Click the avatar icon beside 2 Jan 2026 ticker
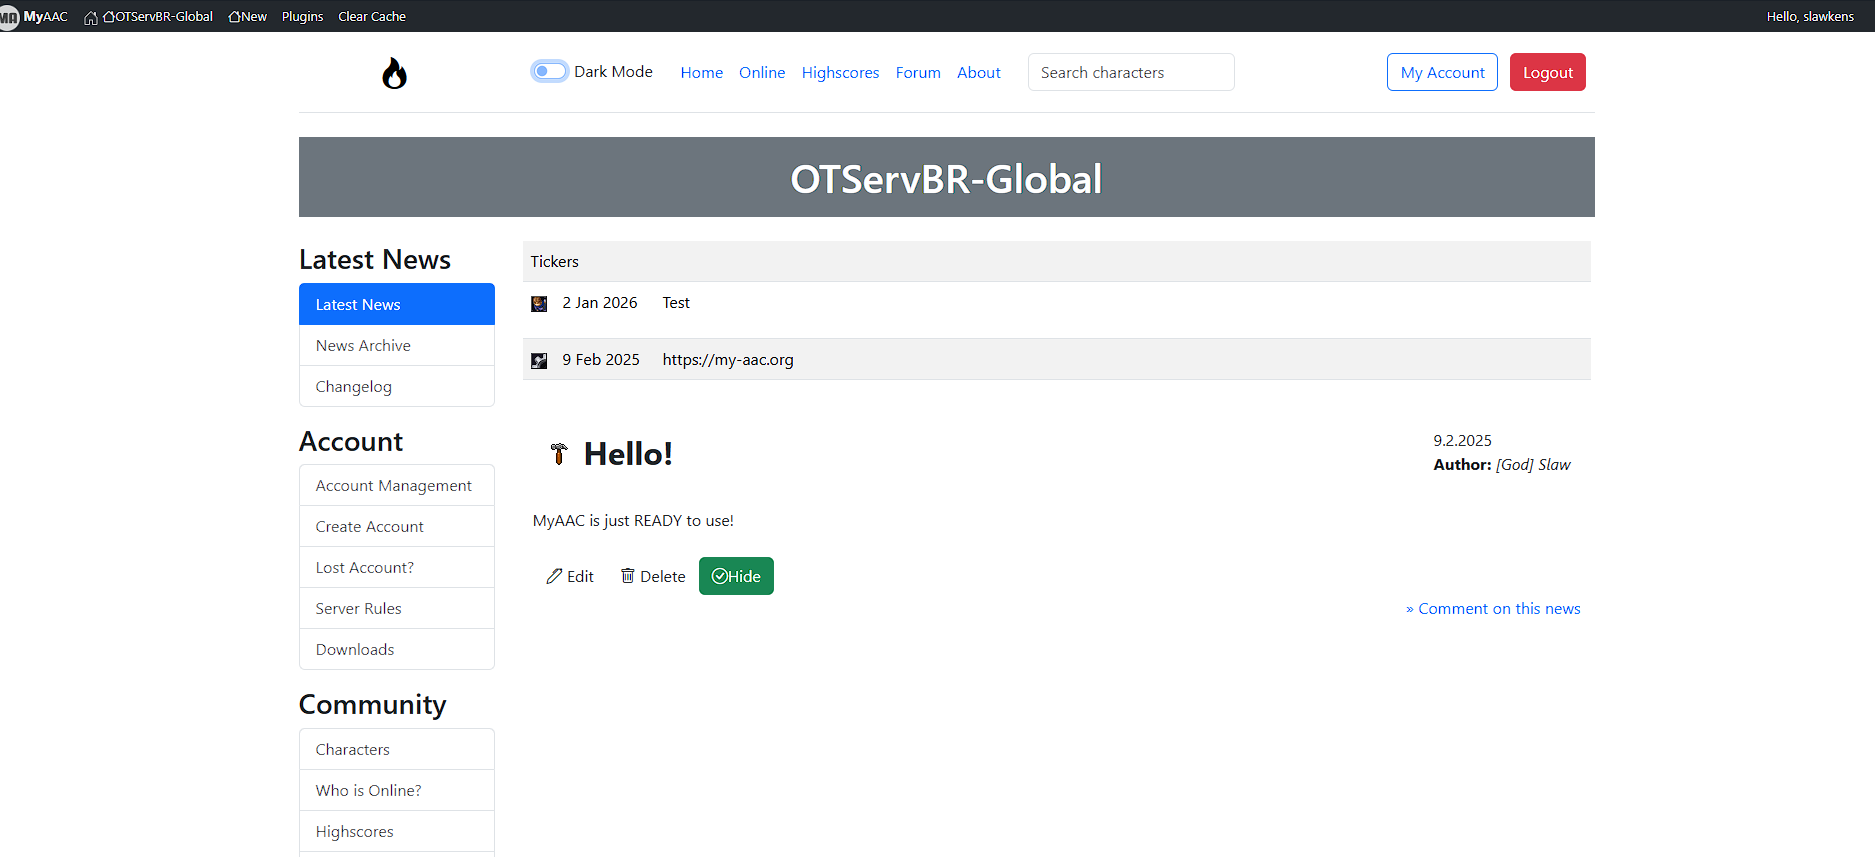This screenshot has height=857, width=1875. pyautogui.click(x=539, y=304)
